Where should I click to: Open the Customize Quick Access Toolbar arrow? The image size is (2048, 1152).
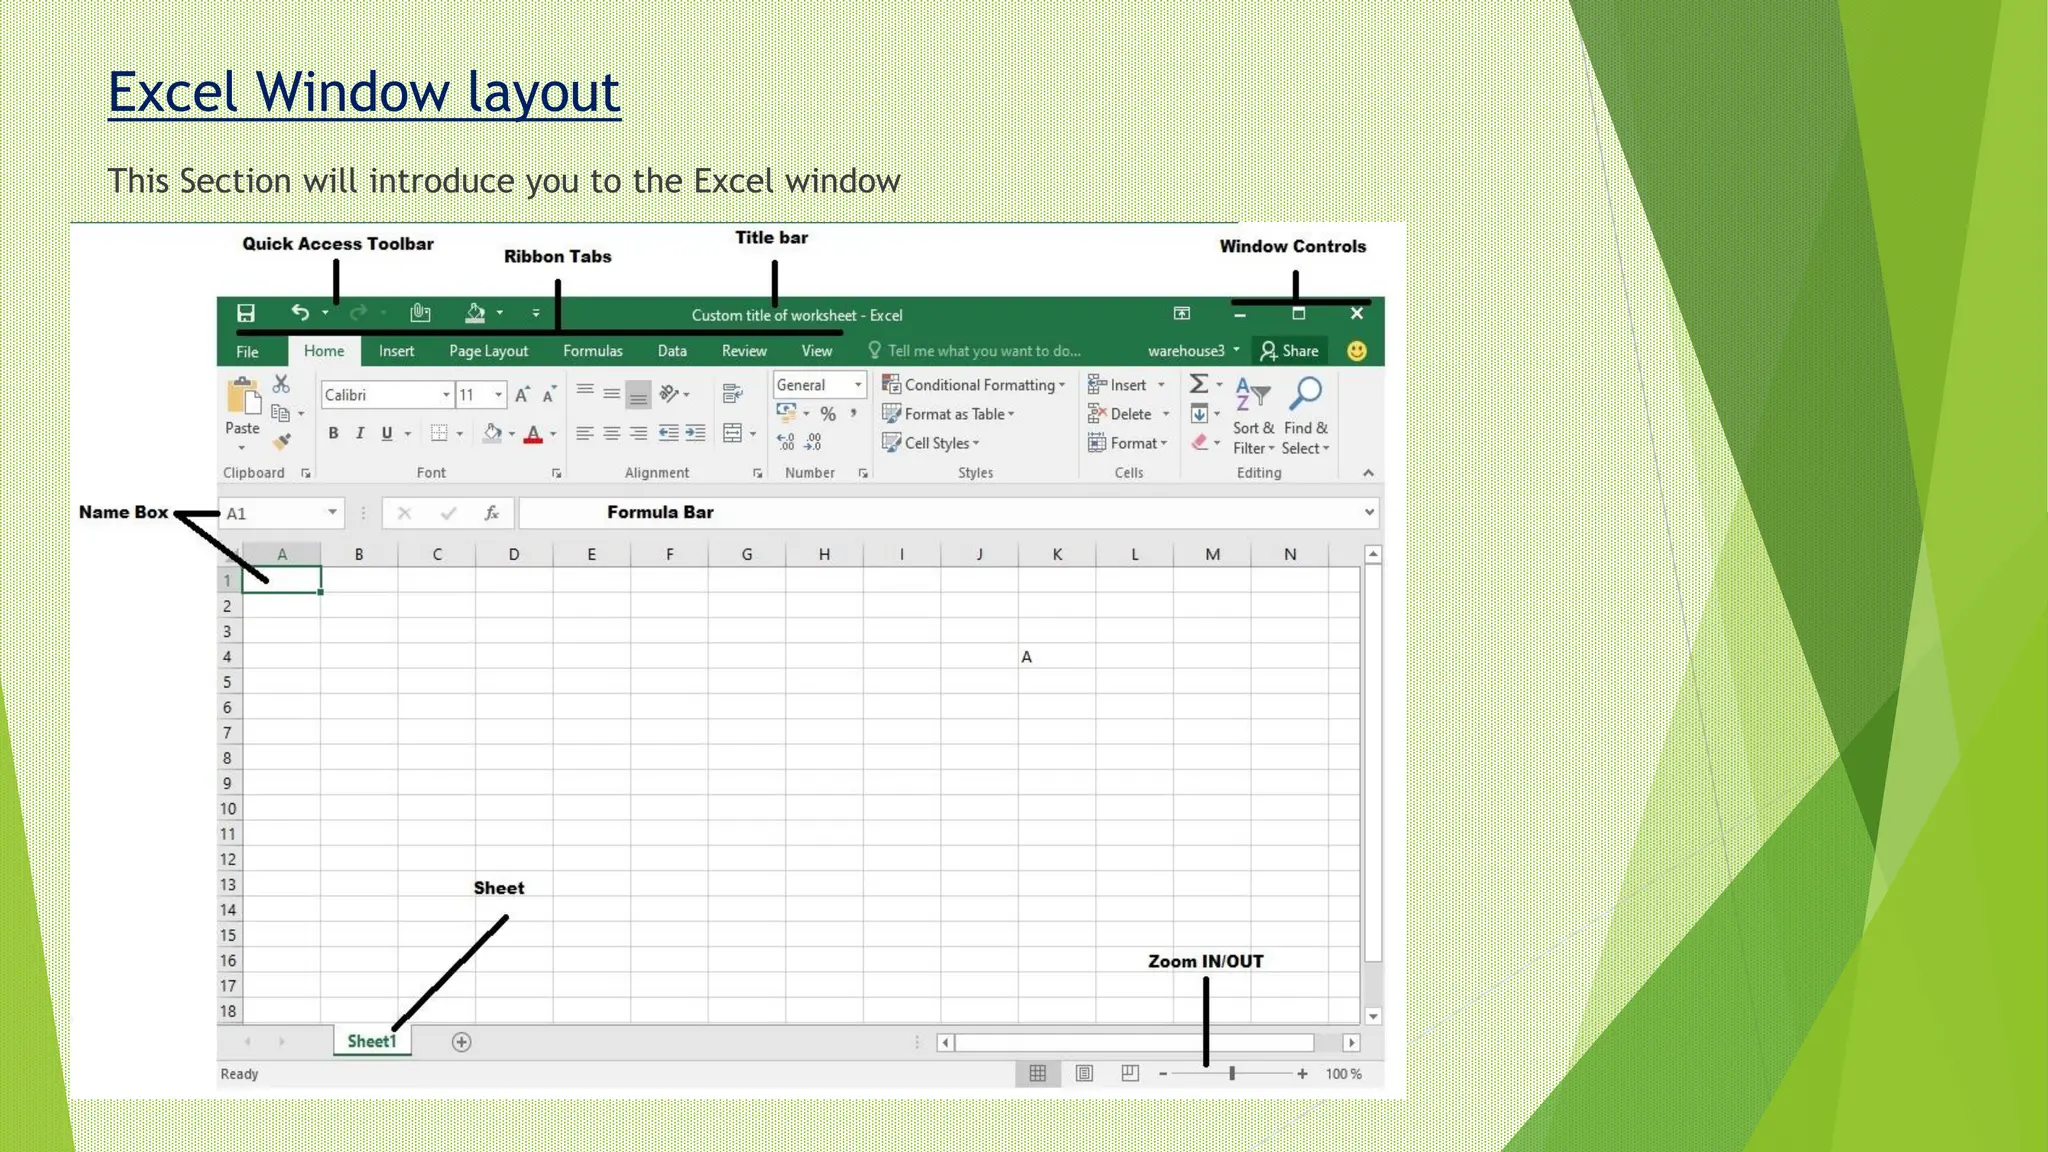536,313
